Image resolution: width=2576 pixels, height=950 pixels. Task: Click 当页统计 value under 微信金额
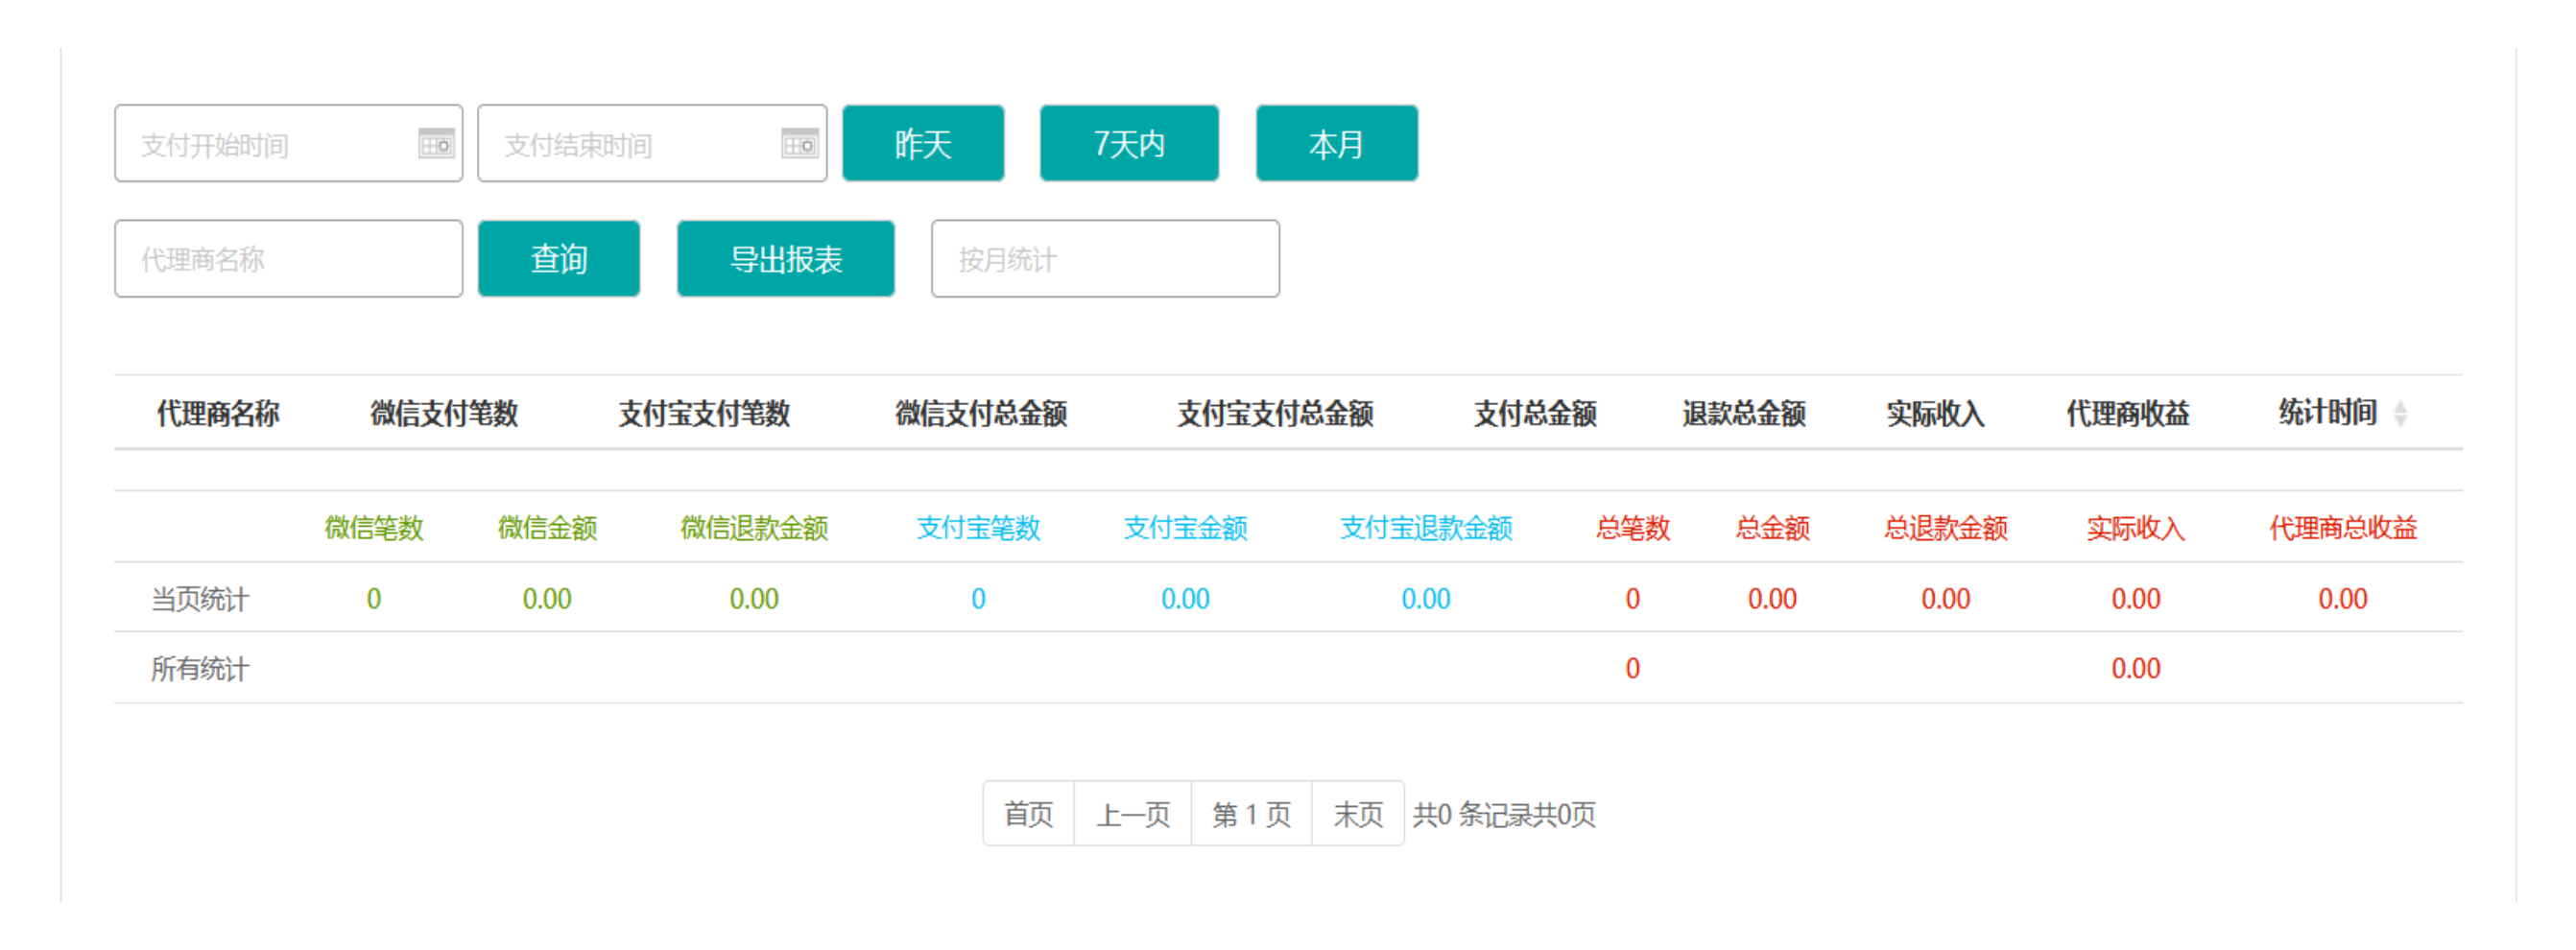pos(547,598)
